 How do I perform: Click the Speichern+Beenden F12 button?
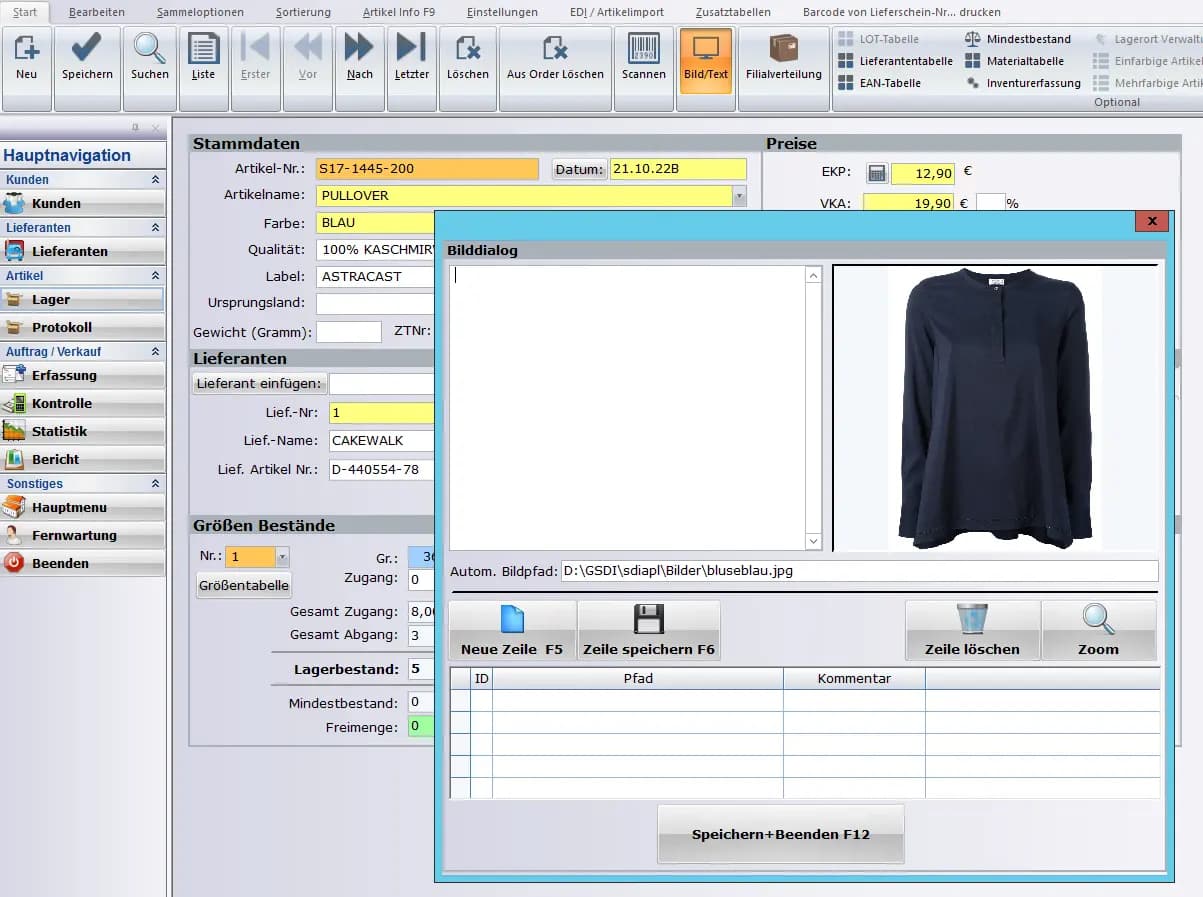coord(780,836)
